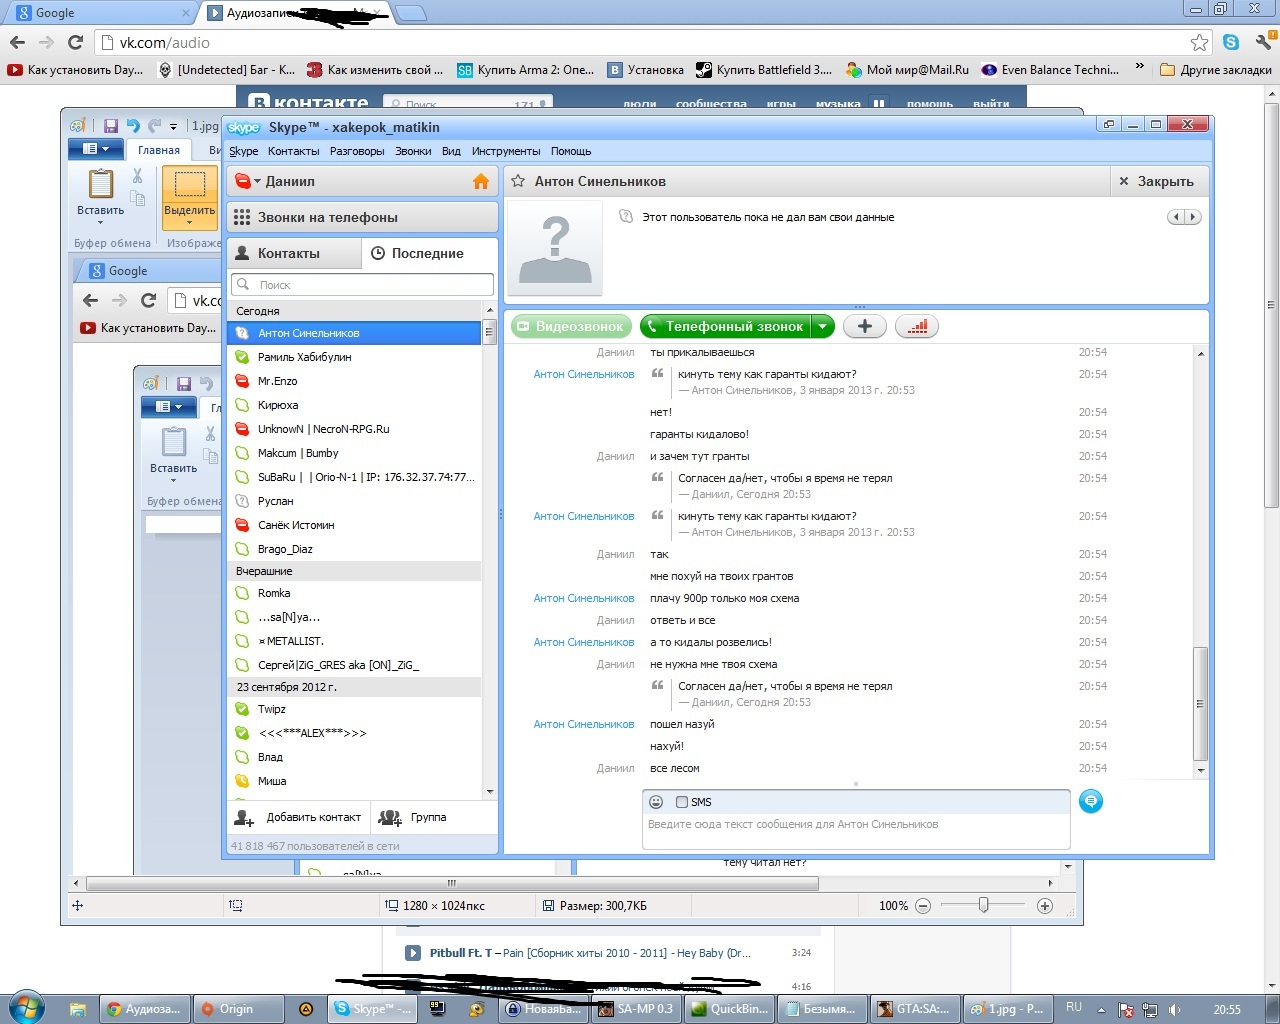Screen dimensions: 1280x1024
Task: Select contact Romka
Action: coord(355,593)
